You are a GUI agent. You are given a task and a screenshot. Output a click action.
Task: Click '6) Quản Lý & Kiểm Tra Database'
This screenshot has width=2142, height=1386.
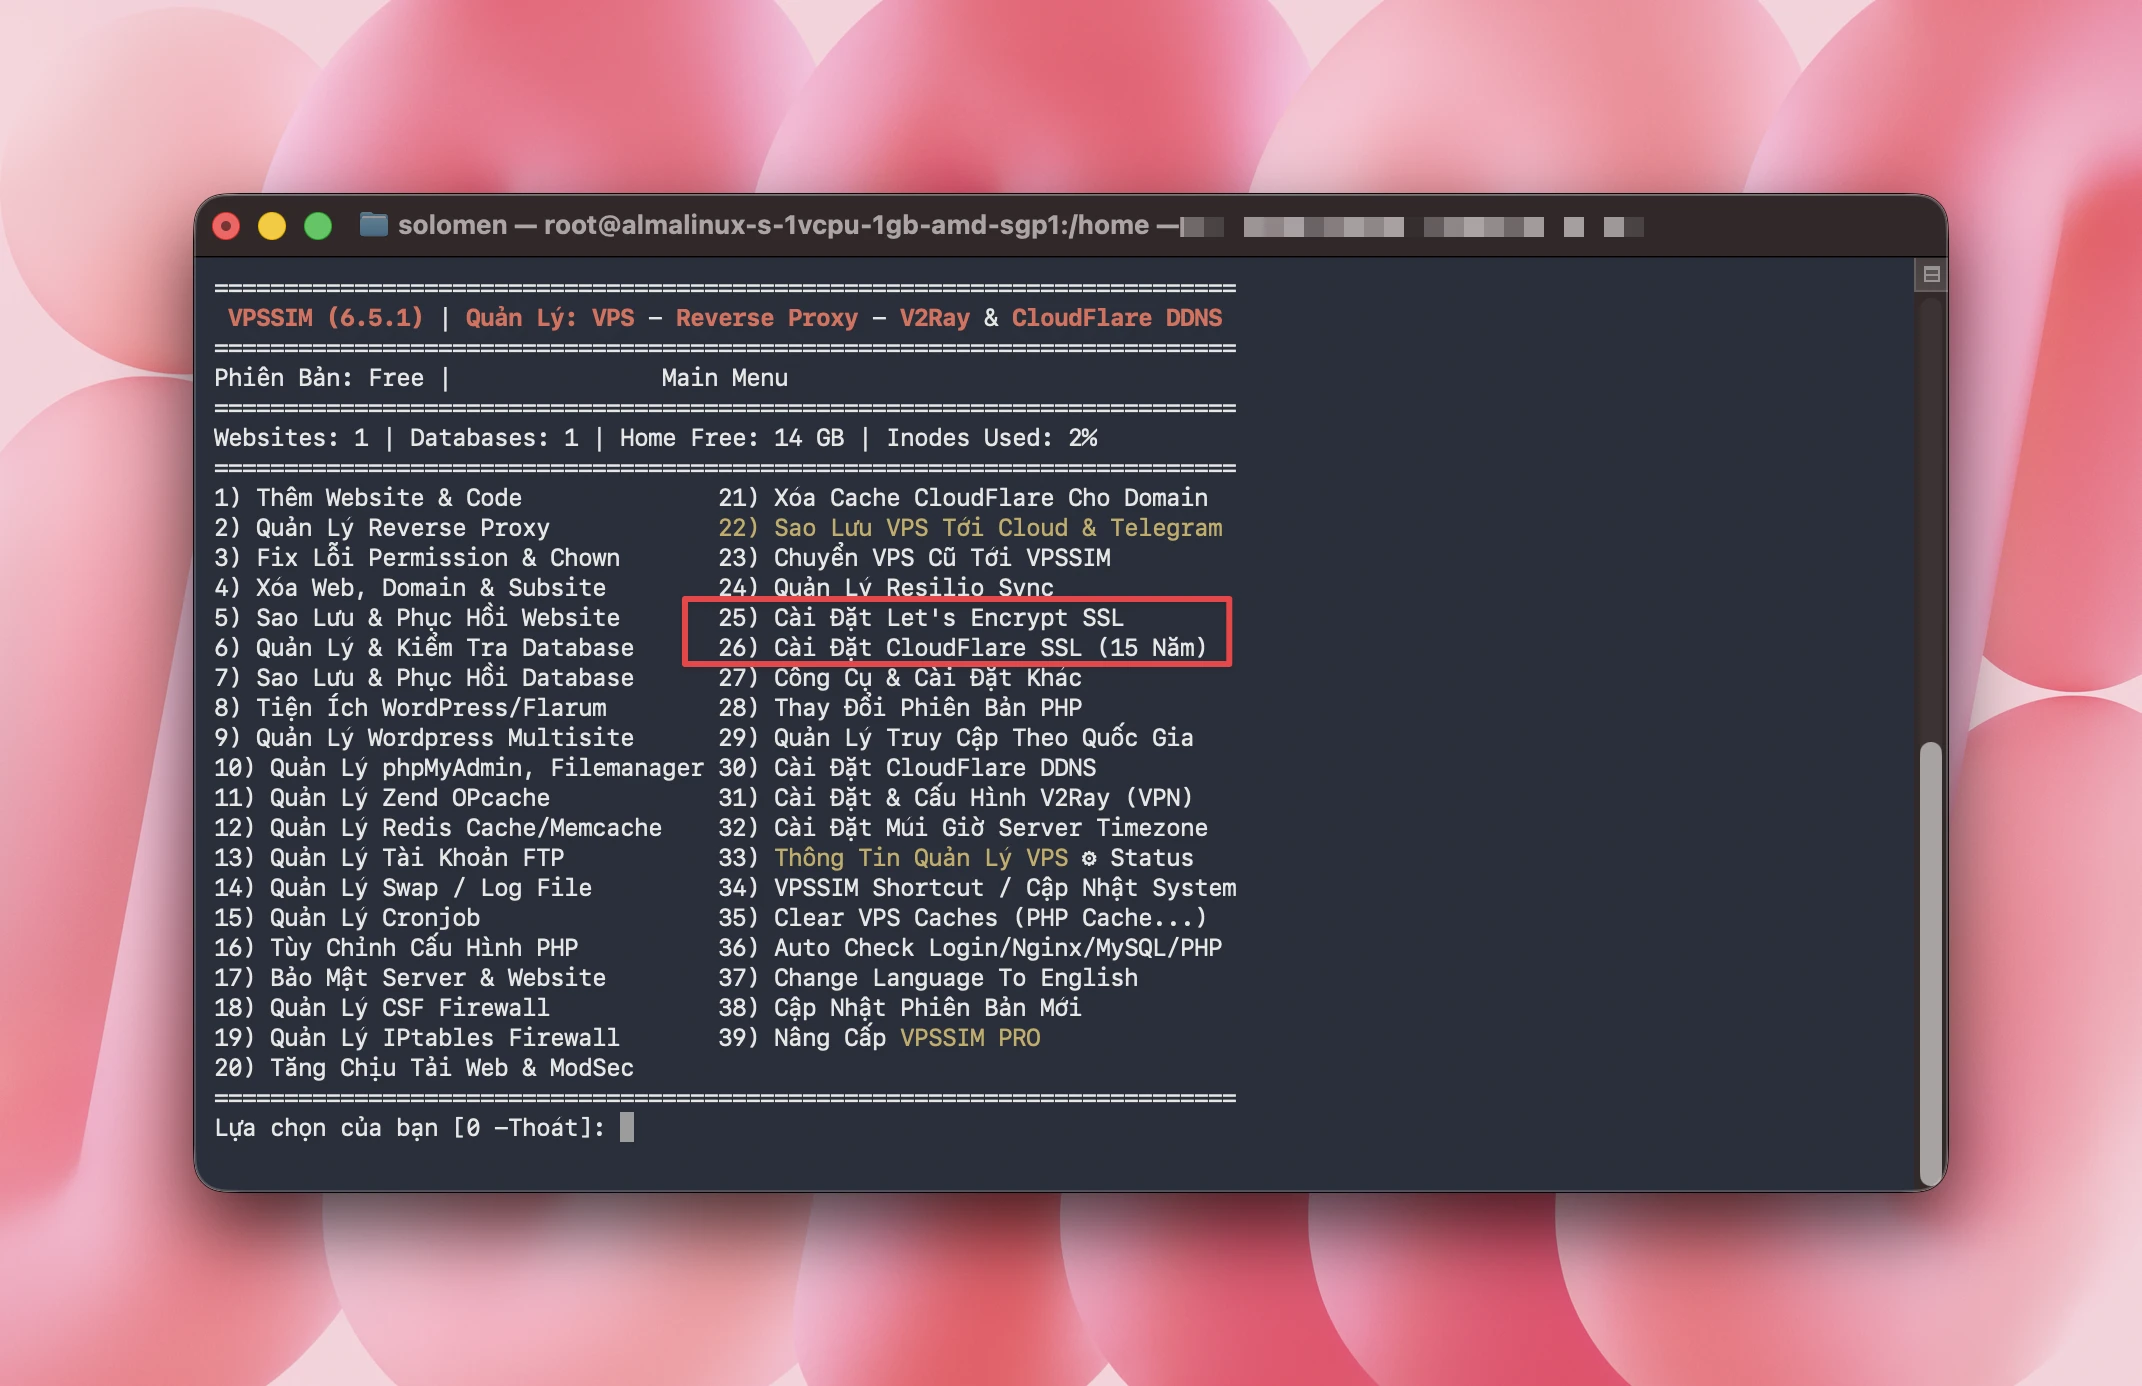pos(424,648)
